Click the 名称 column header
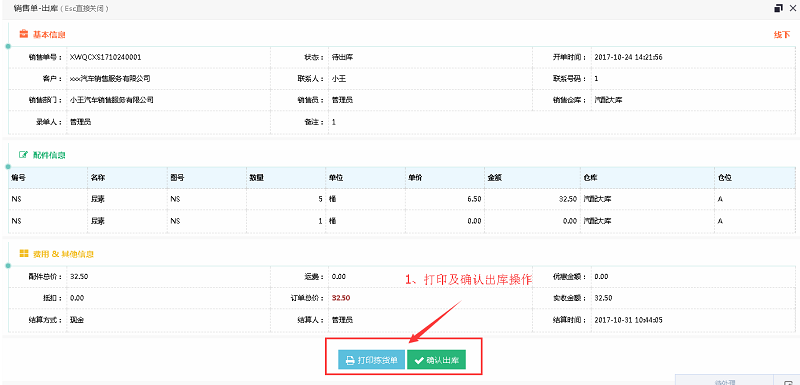Screen dimensions: 800x385 pos(98,177)
